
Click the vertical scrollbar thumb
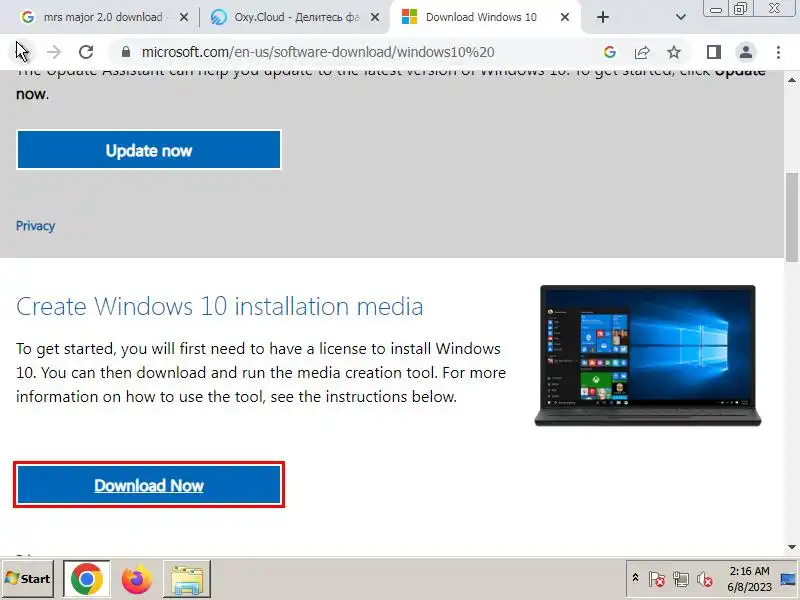pos(792,217)
